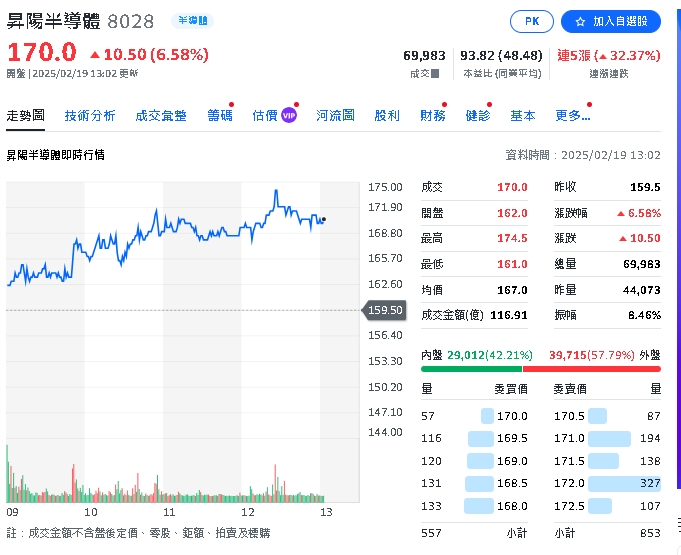
Task: Click the bid subtotal 557
Action: 431,533
